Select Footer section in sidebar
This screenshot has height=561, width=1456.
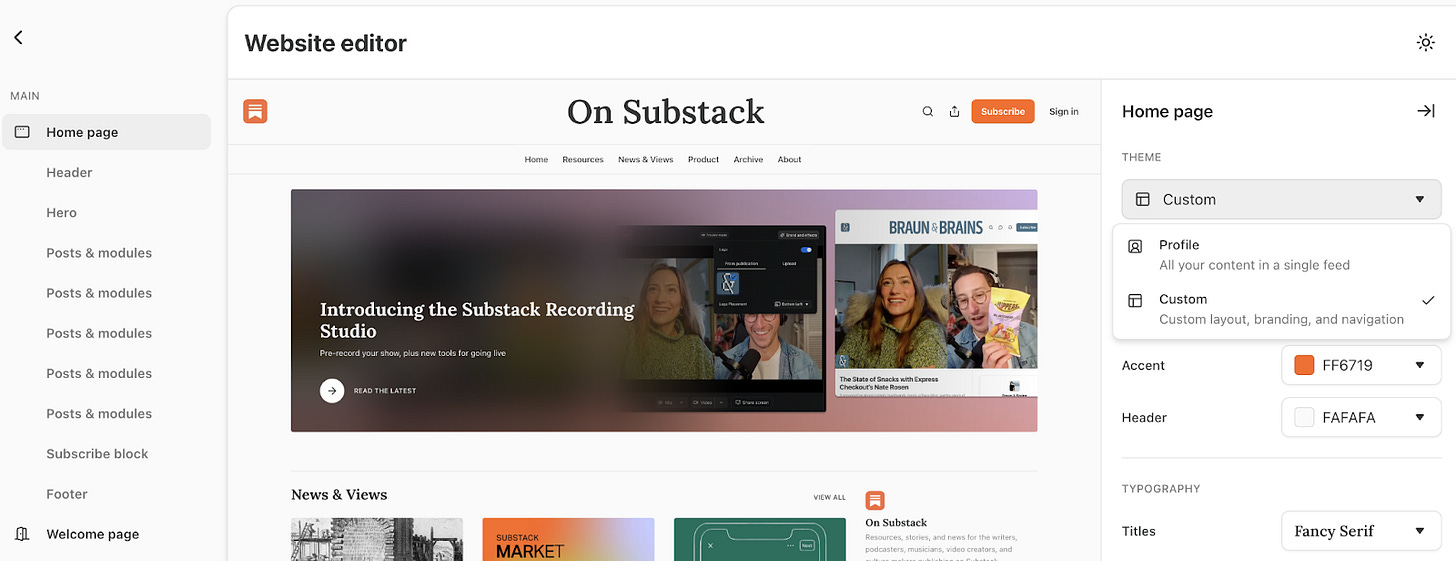click(67, 493)
